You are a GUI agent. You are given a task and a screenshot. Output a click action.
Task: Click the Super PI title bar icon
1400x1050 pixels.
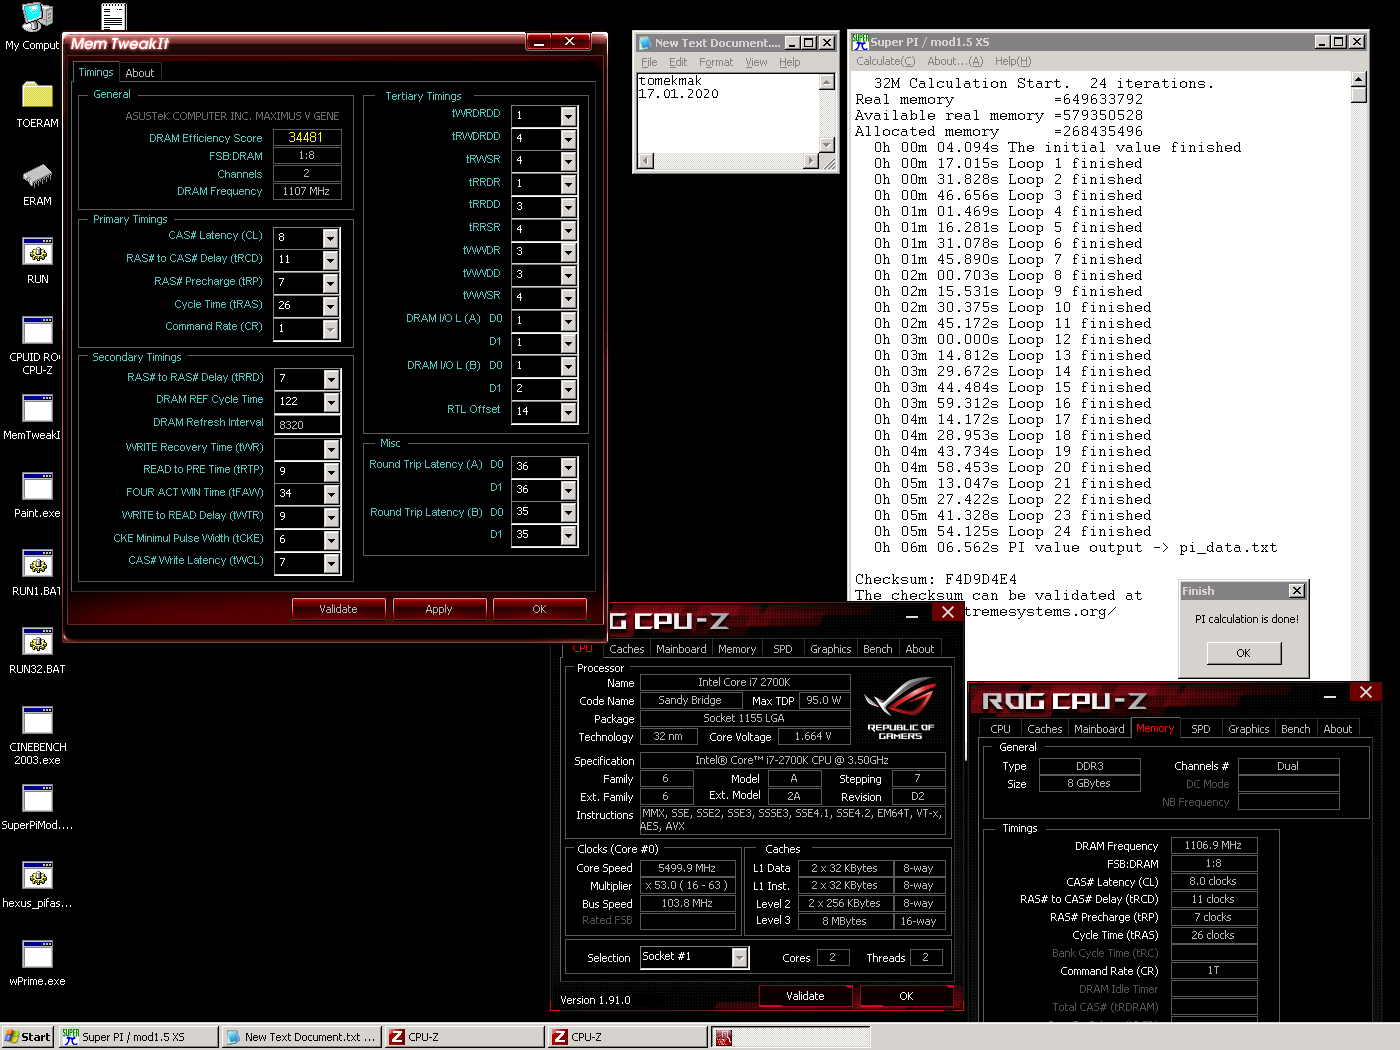coord(860,42)
